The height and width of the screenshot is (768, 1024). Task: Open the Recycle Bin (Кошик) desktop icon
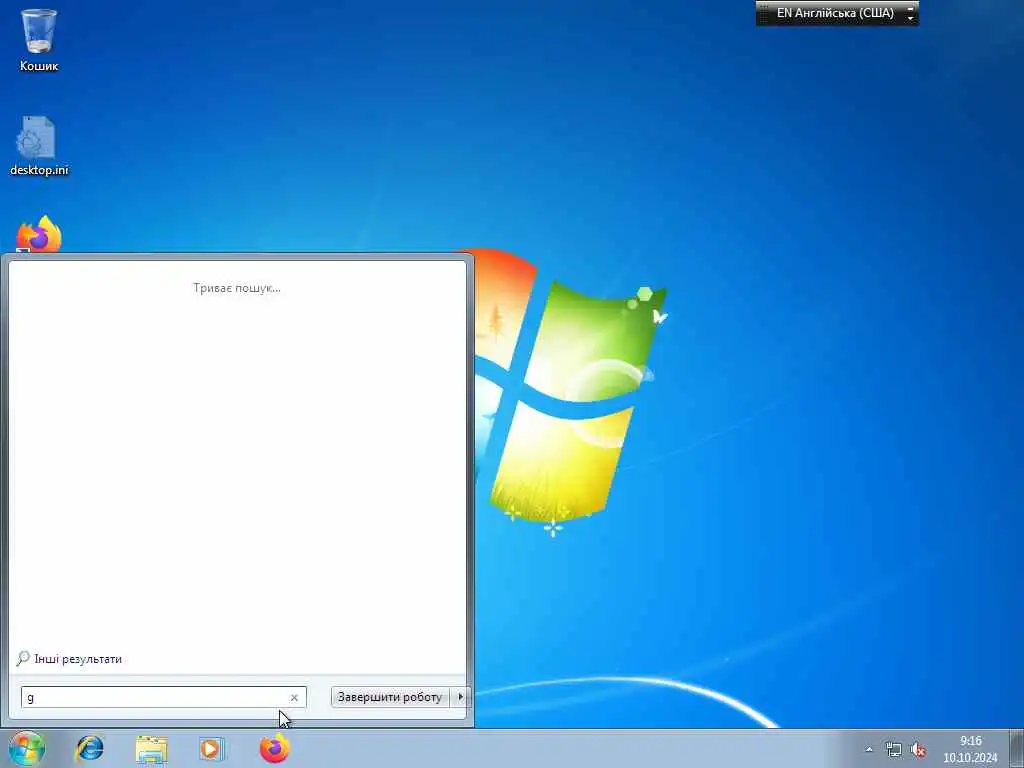click(39, 38)
